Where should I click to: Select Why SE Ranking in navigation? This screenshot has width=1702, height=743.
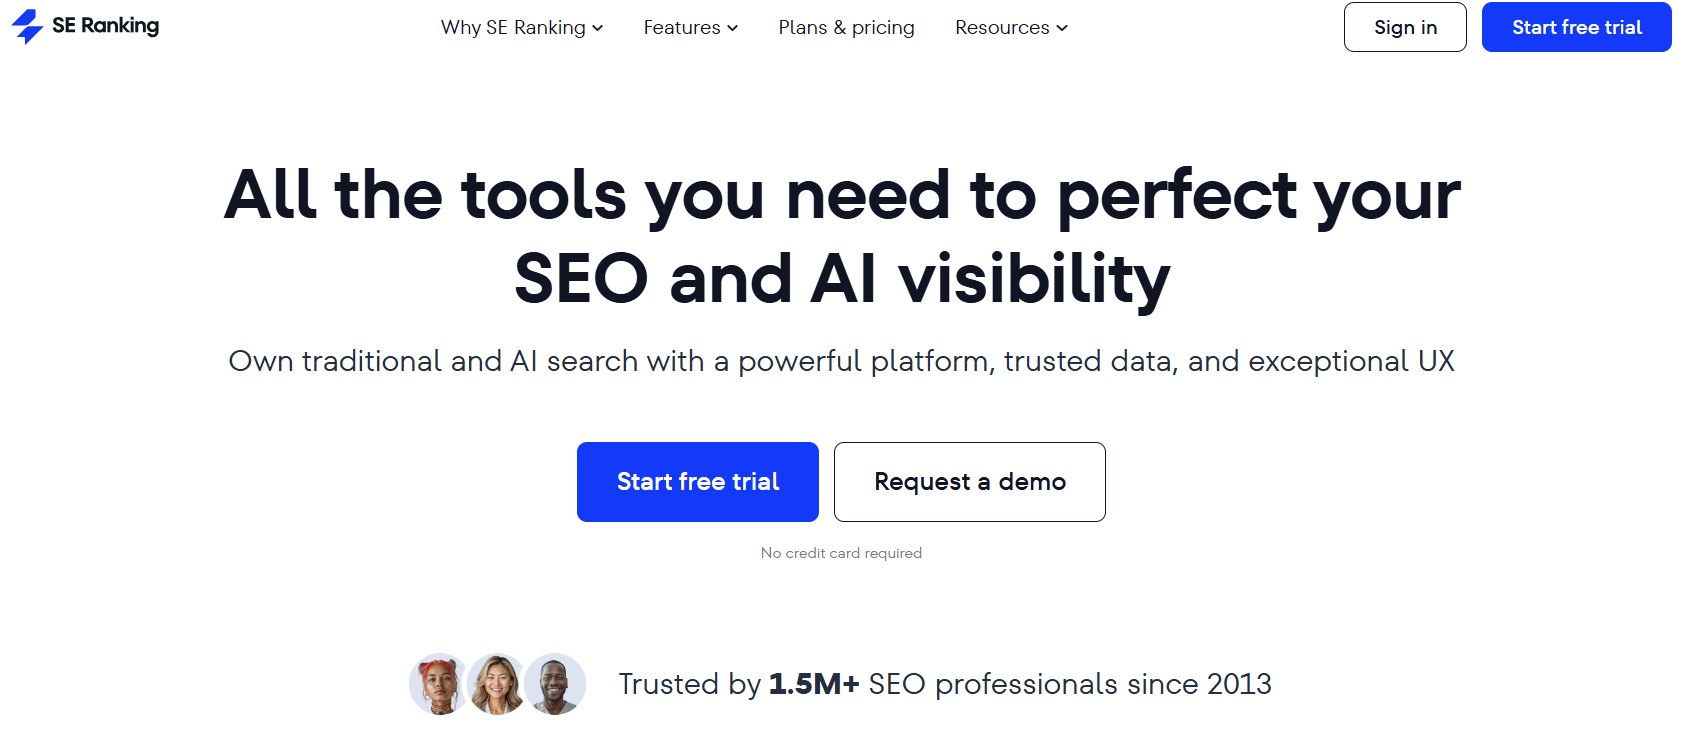(x=512, y=27)
